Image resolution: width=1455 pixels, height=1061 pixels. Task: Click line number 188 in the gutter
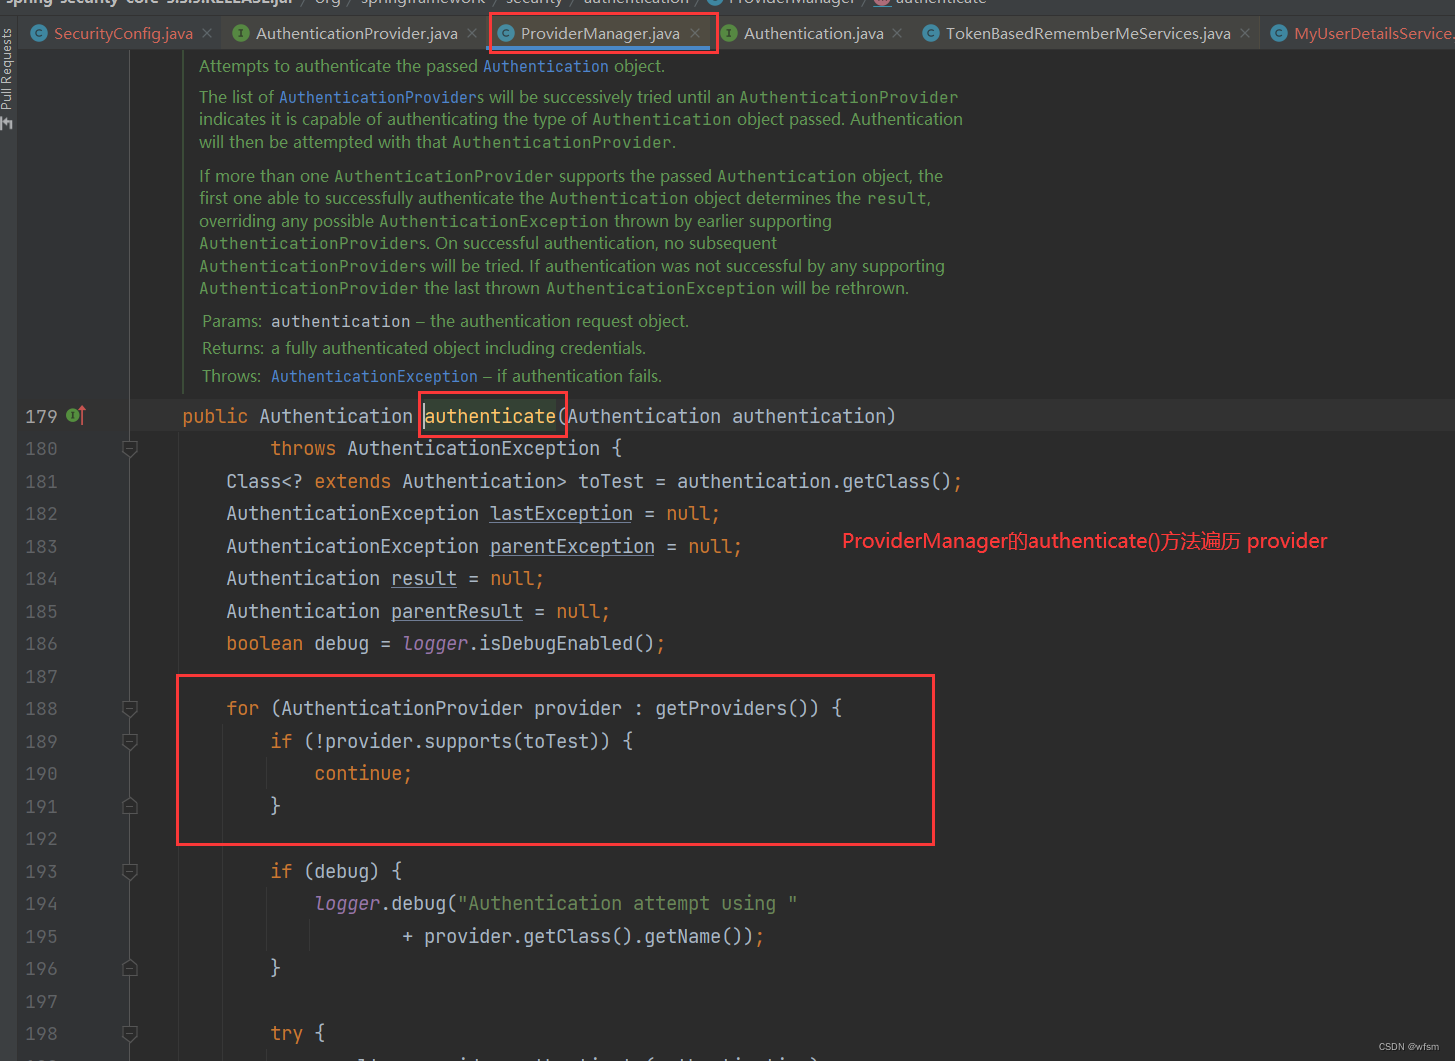coord(41,708)
